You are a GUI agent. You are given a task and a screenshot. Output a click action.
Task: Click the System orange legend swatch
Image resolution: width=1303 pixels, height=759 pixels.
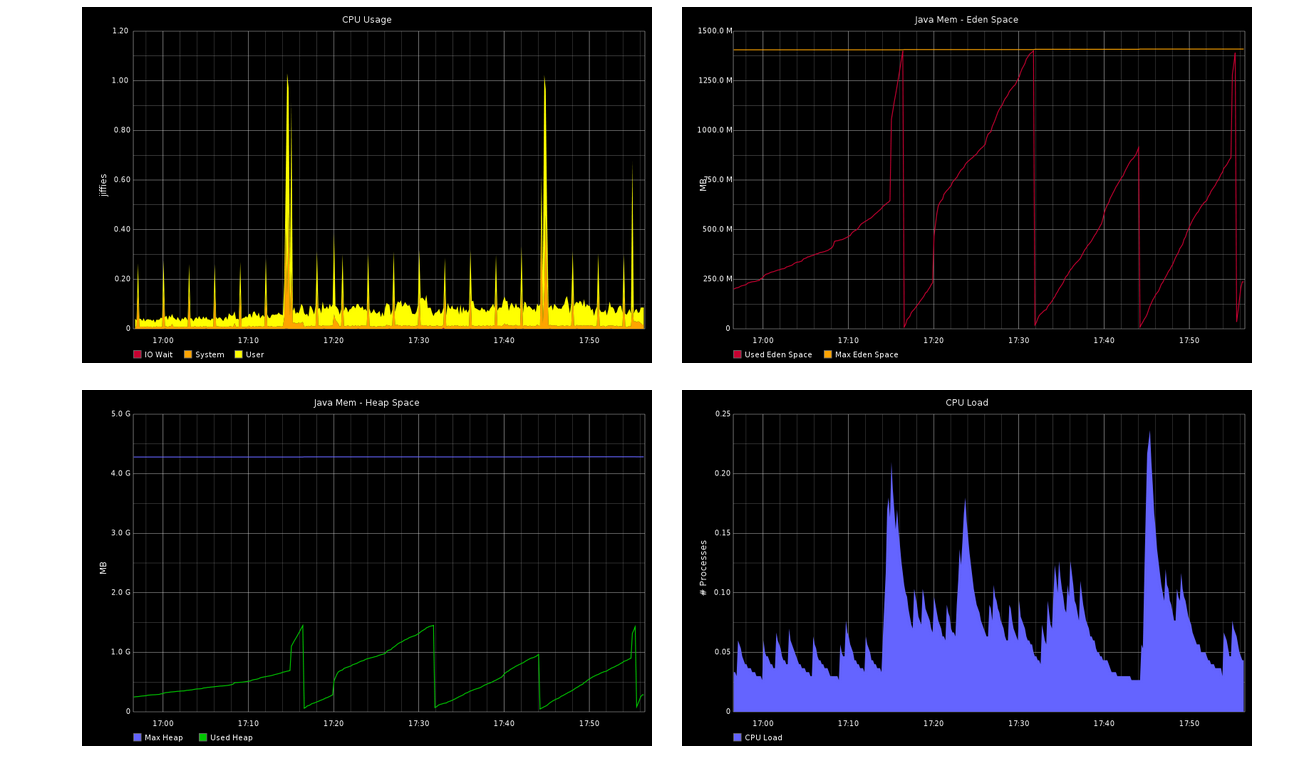187,354
